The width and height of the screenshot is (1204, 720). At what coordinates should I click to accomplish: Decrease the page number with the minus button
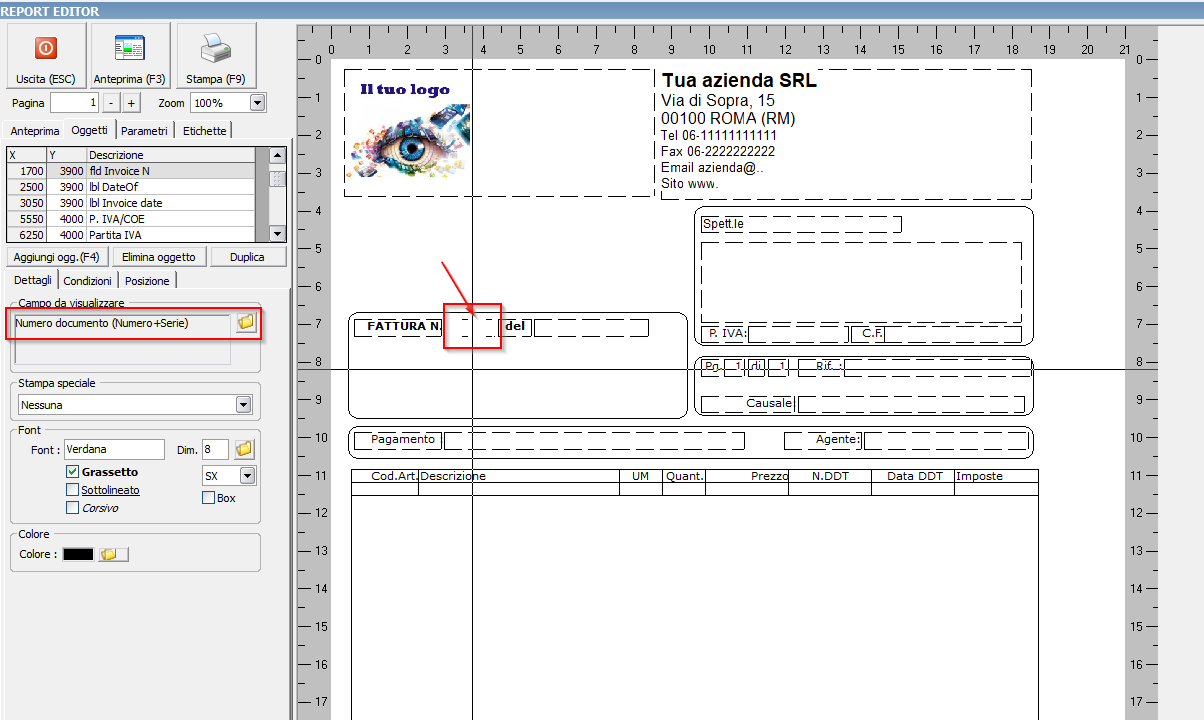(111, 103)
